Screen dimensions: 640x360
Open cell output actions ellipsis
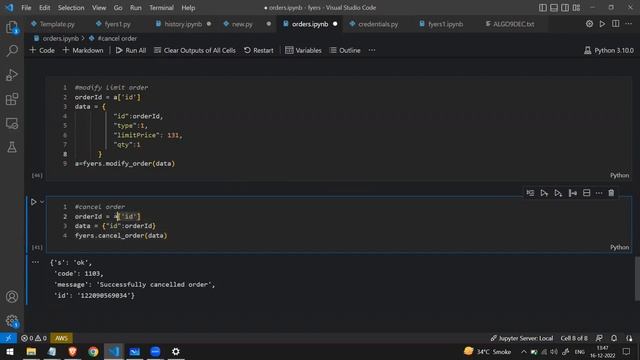[36, 262]
